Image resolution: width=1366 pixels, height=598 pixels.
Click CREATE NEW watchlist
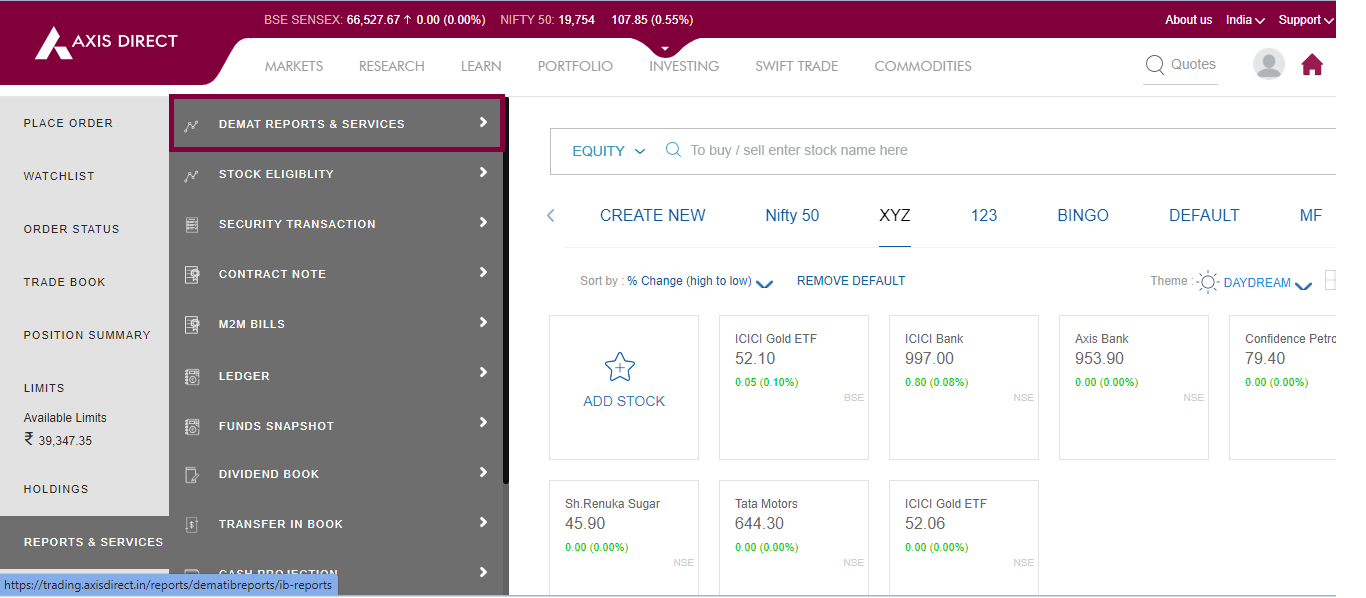tap(653, 215)
